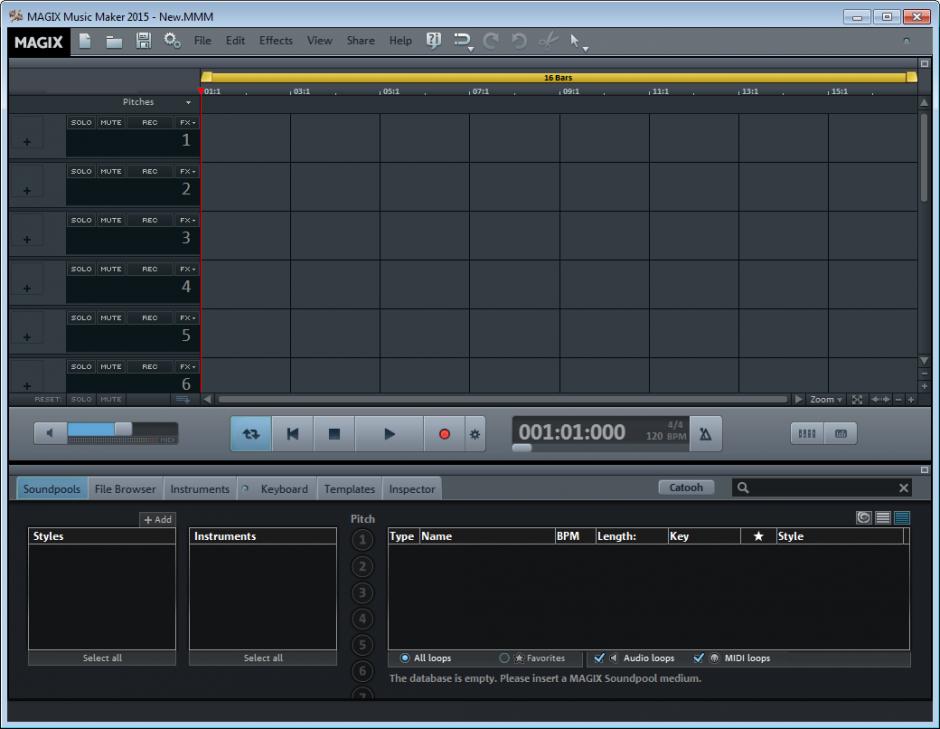Viewport: 940px width, 729px height.
Task: Open the loop mode dropdown arrow in toolbar
Action: coord(471,49)
